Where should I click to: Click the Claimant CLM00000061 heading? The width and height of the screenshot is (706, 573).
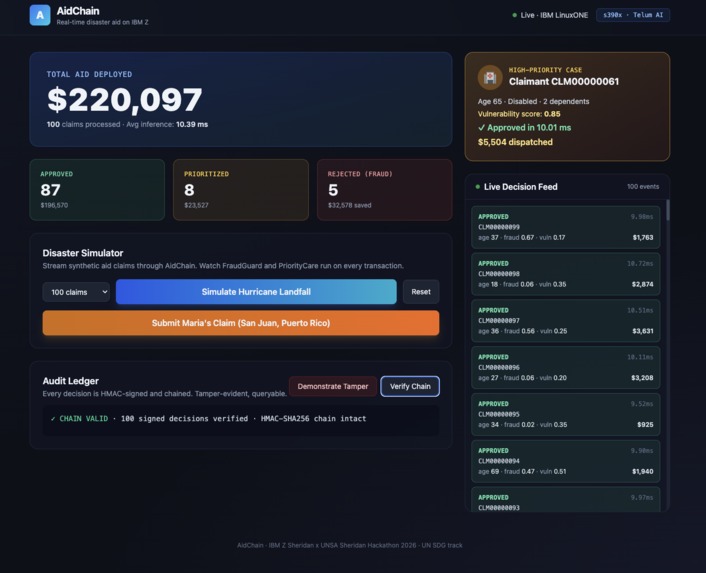point(564,81)
